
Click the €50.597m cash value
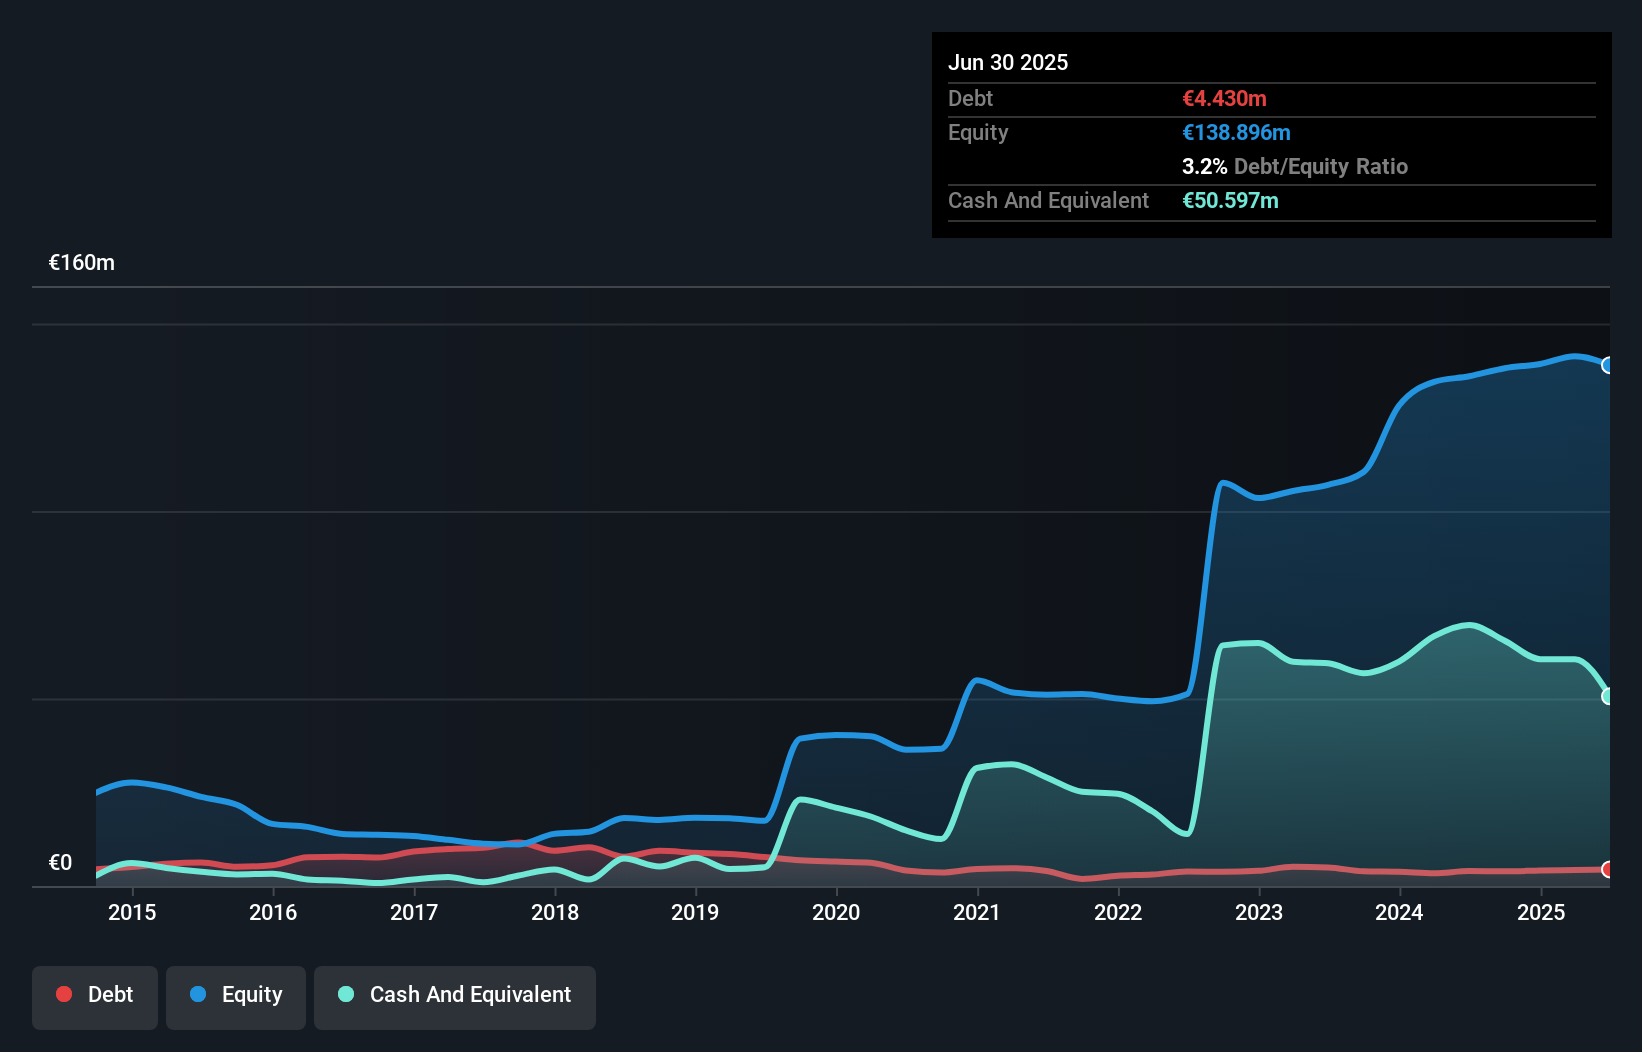(x=1230, y=200)
